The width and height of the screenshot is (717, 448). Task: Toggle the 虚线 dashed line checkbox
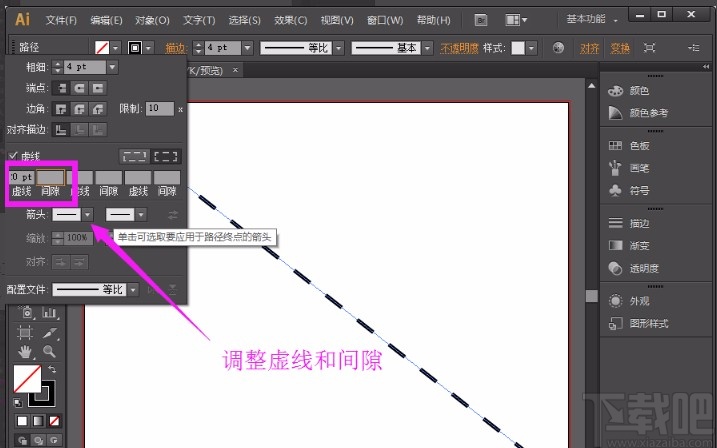[x=13, y=156]
